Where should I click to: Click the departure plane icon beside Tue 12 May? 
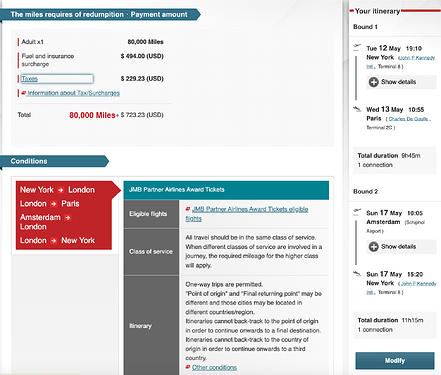coord(357,47)
